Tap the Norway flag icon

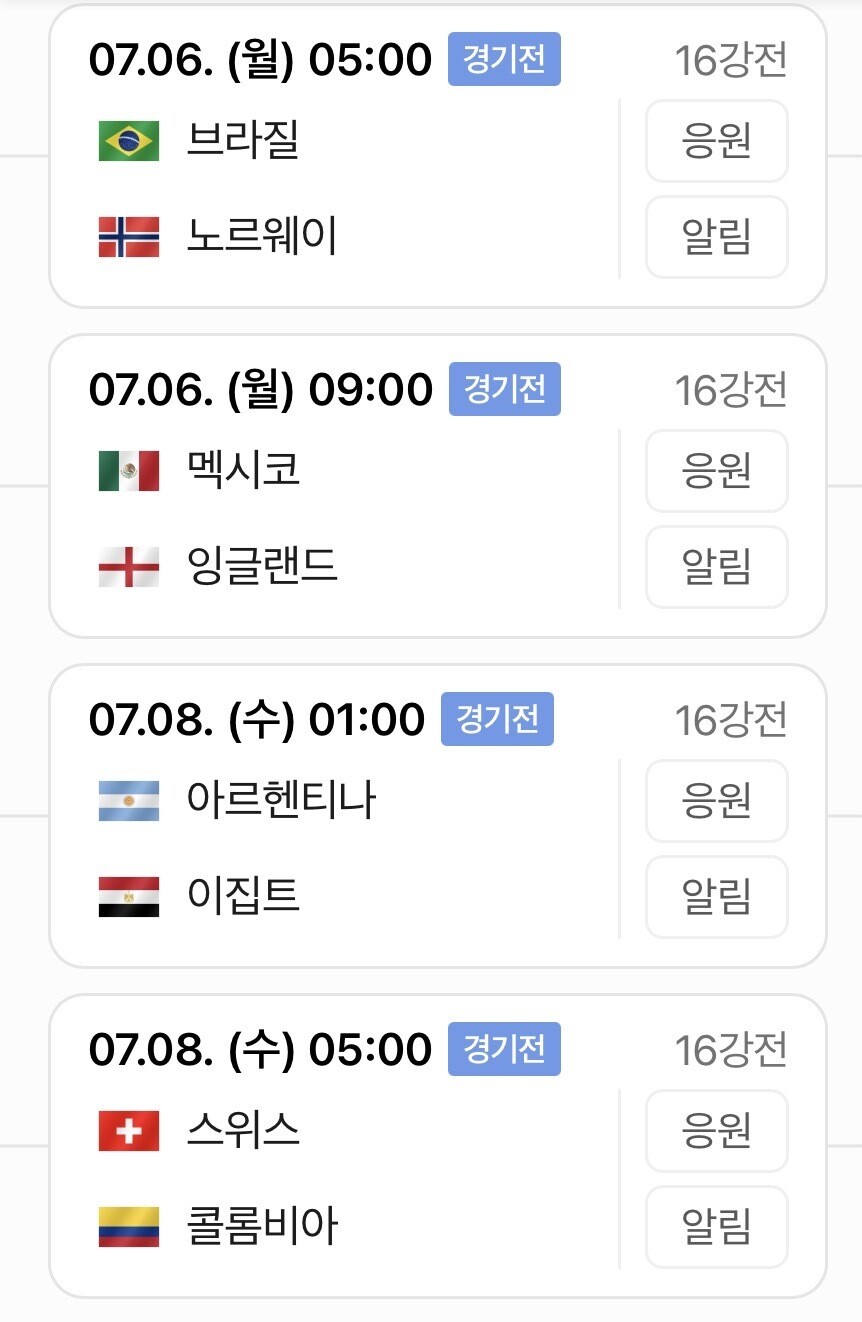tap(129, 237)
